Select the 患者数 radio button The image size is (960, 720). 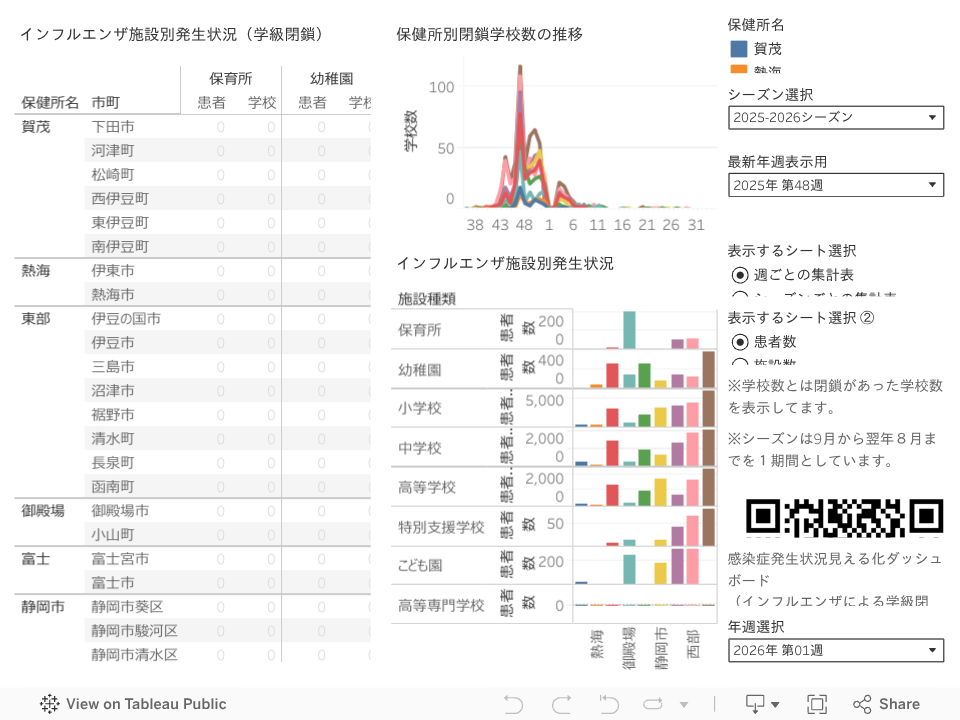click(x=740, y=342)
